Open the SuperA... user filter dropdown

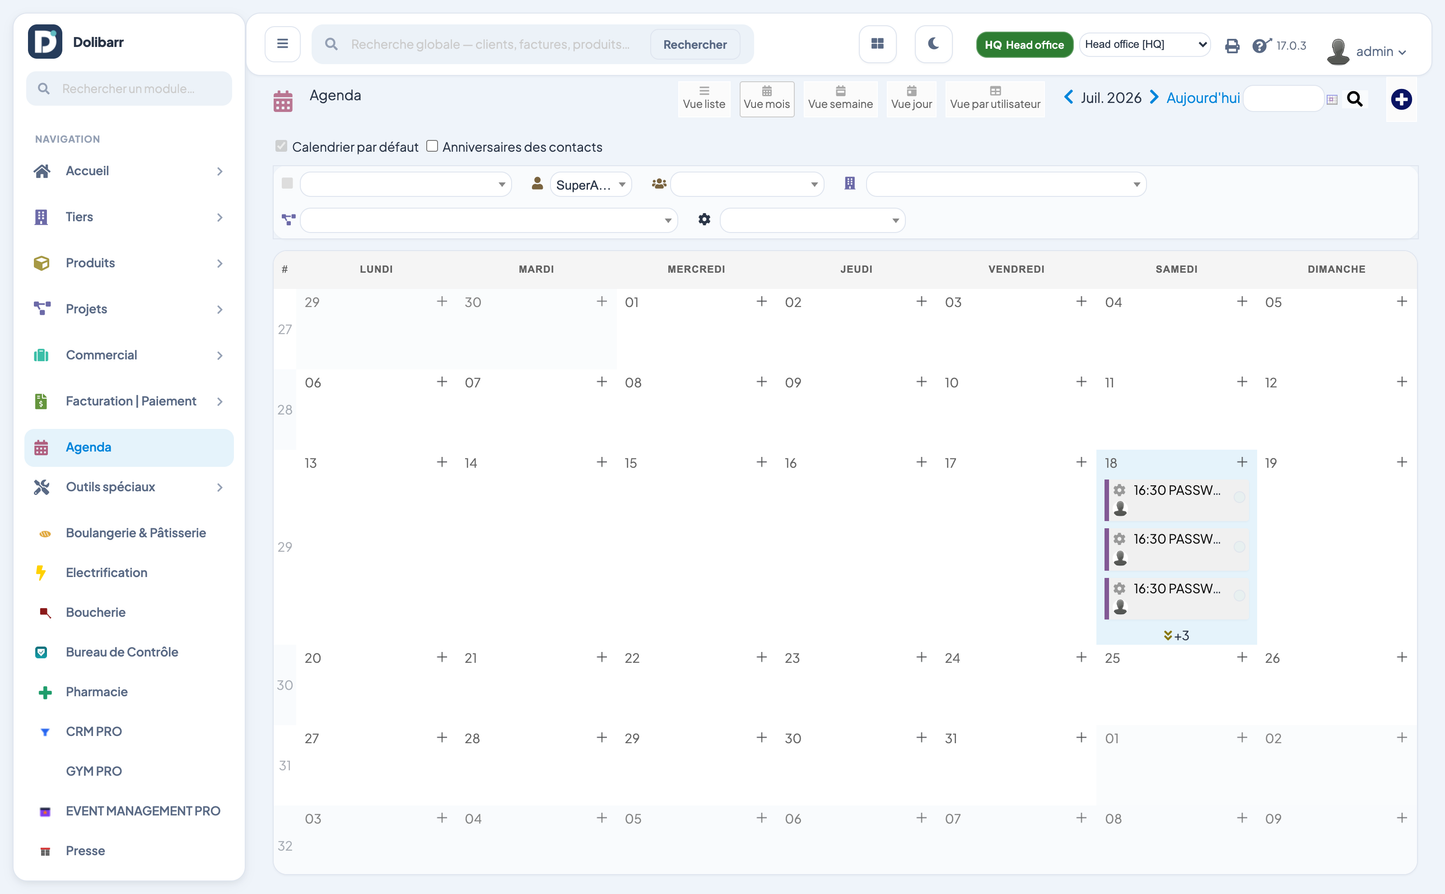(x=591, y=184)
